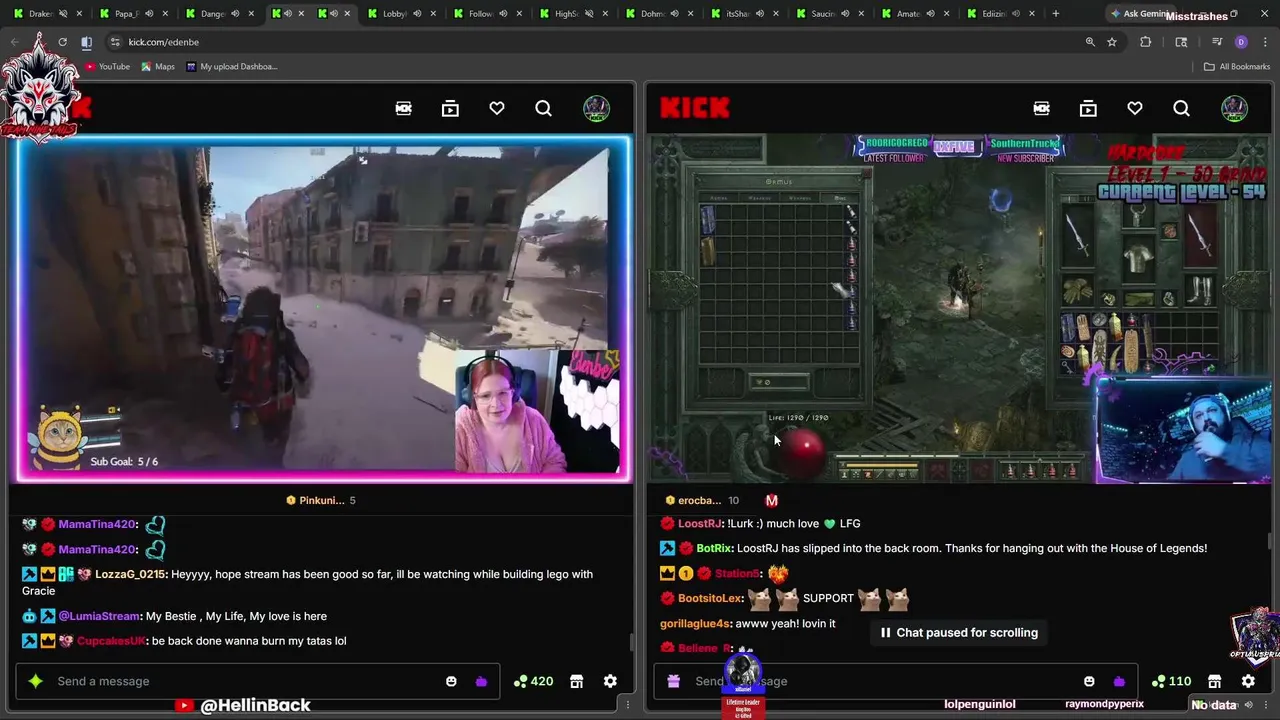Image resolution: width=1280 pixels, height=720 pixels.
Task: Bookmark this page with star icon
Action: tap(1111, 42)
